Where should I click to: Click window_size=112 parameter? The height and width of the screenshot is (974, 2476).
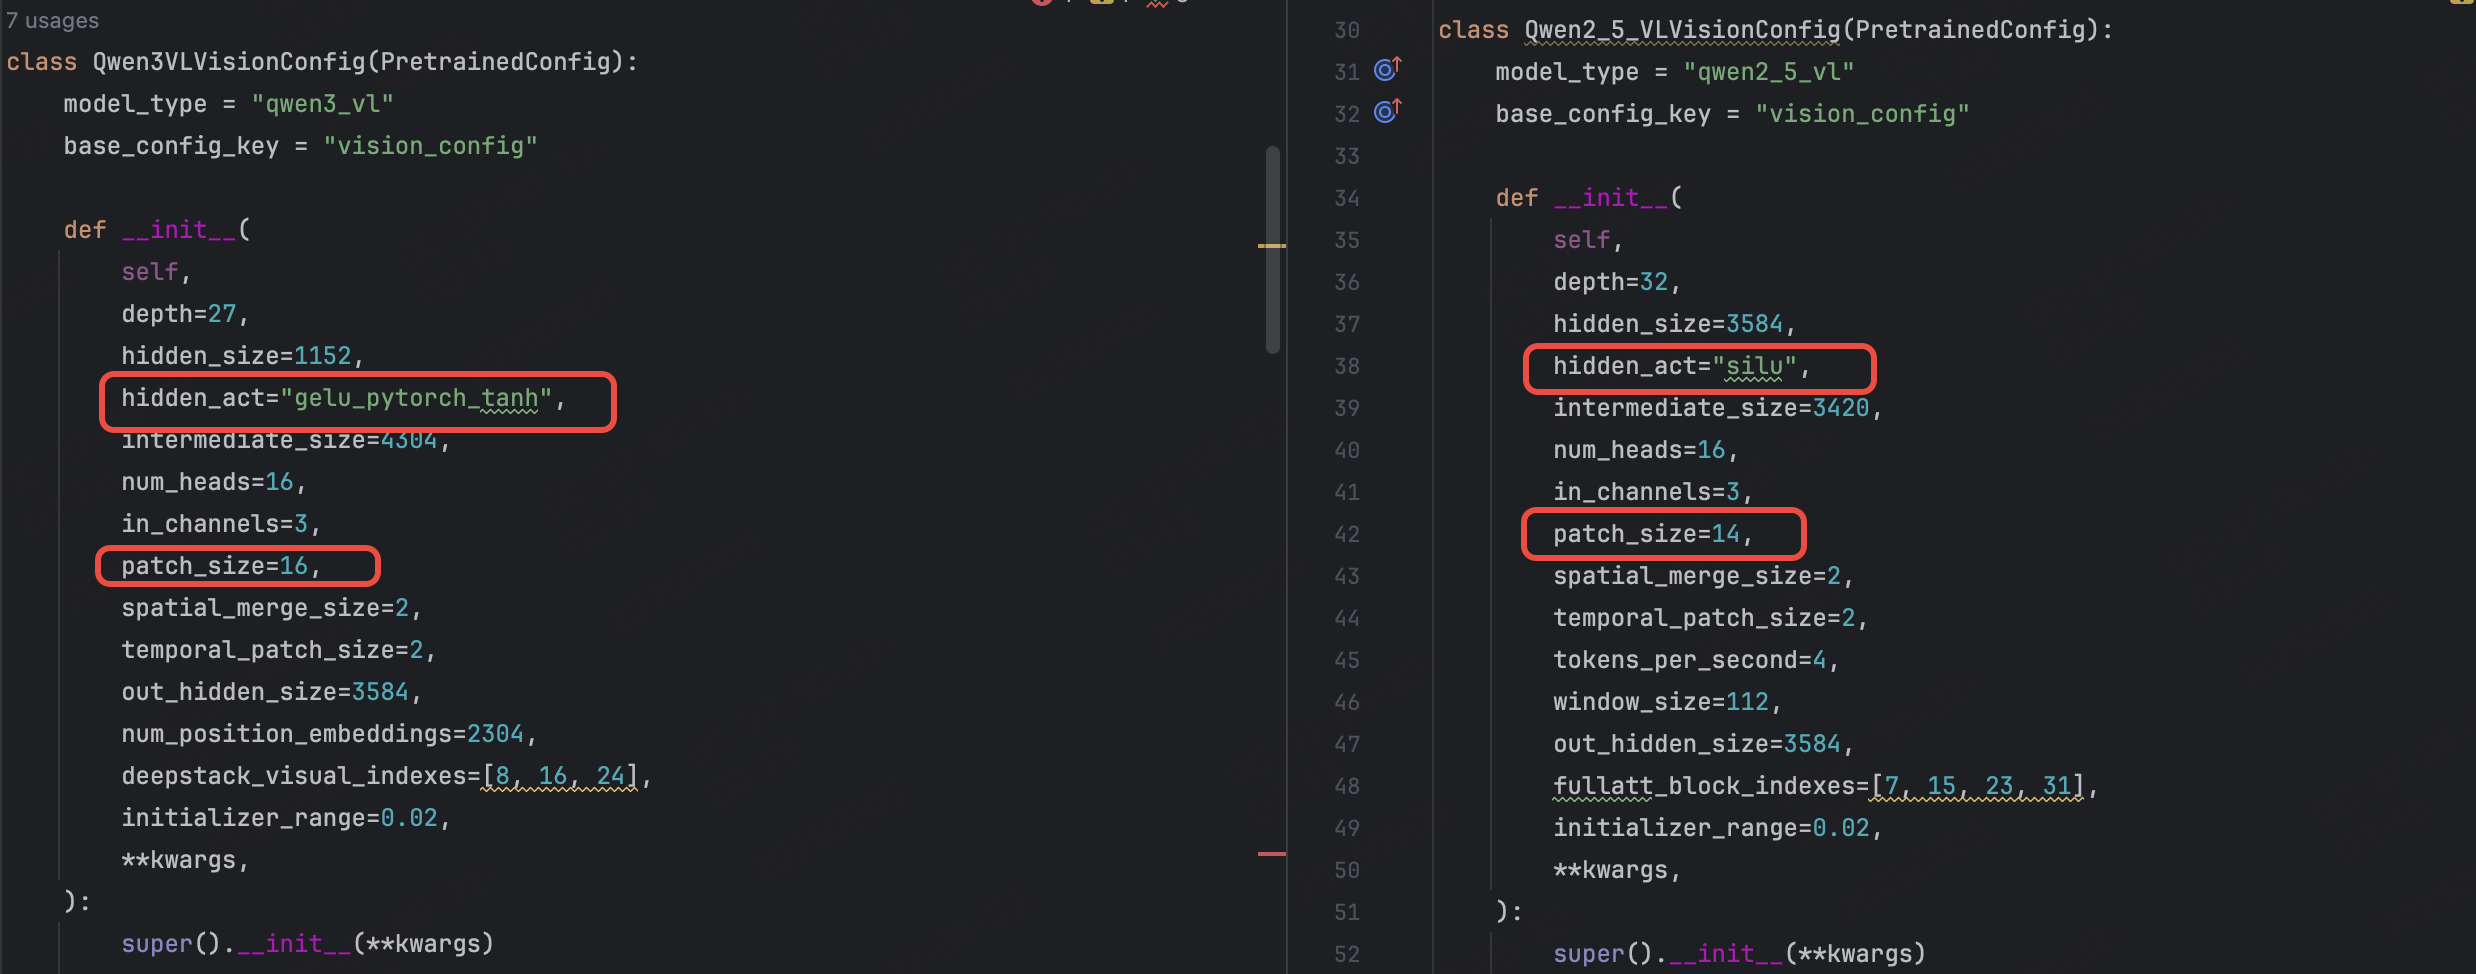coord(1661,702)
